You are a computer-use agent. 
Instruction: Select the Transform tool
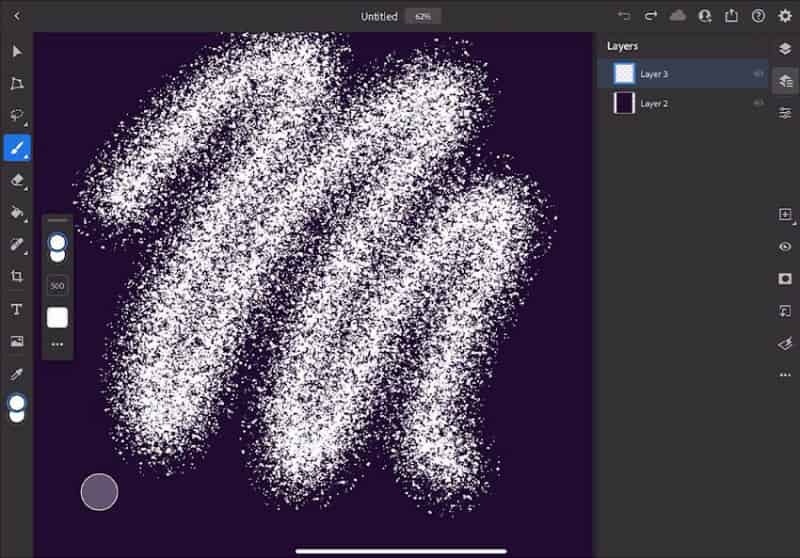(17, 83)
